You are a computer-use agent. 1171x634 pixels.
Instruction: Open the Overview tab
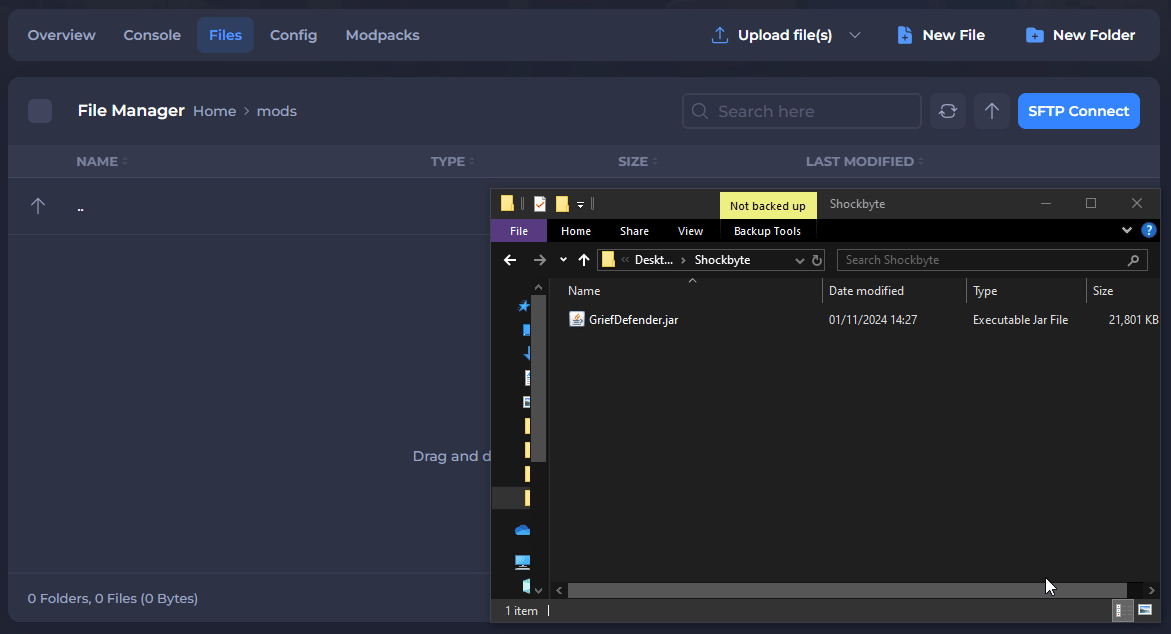61,35
